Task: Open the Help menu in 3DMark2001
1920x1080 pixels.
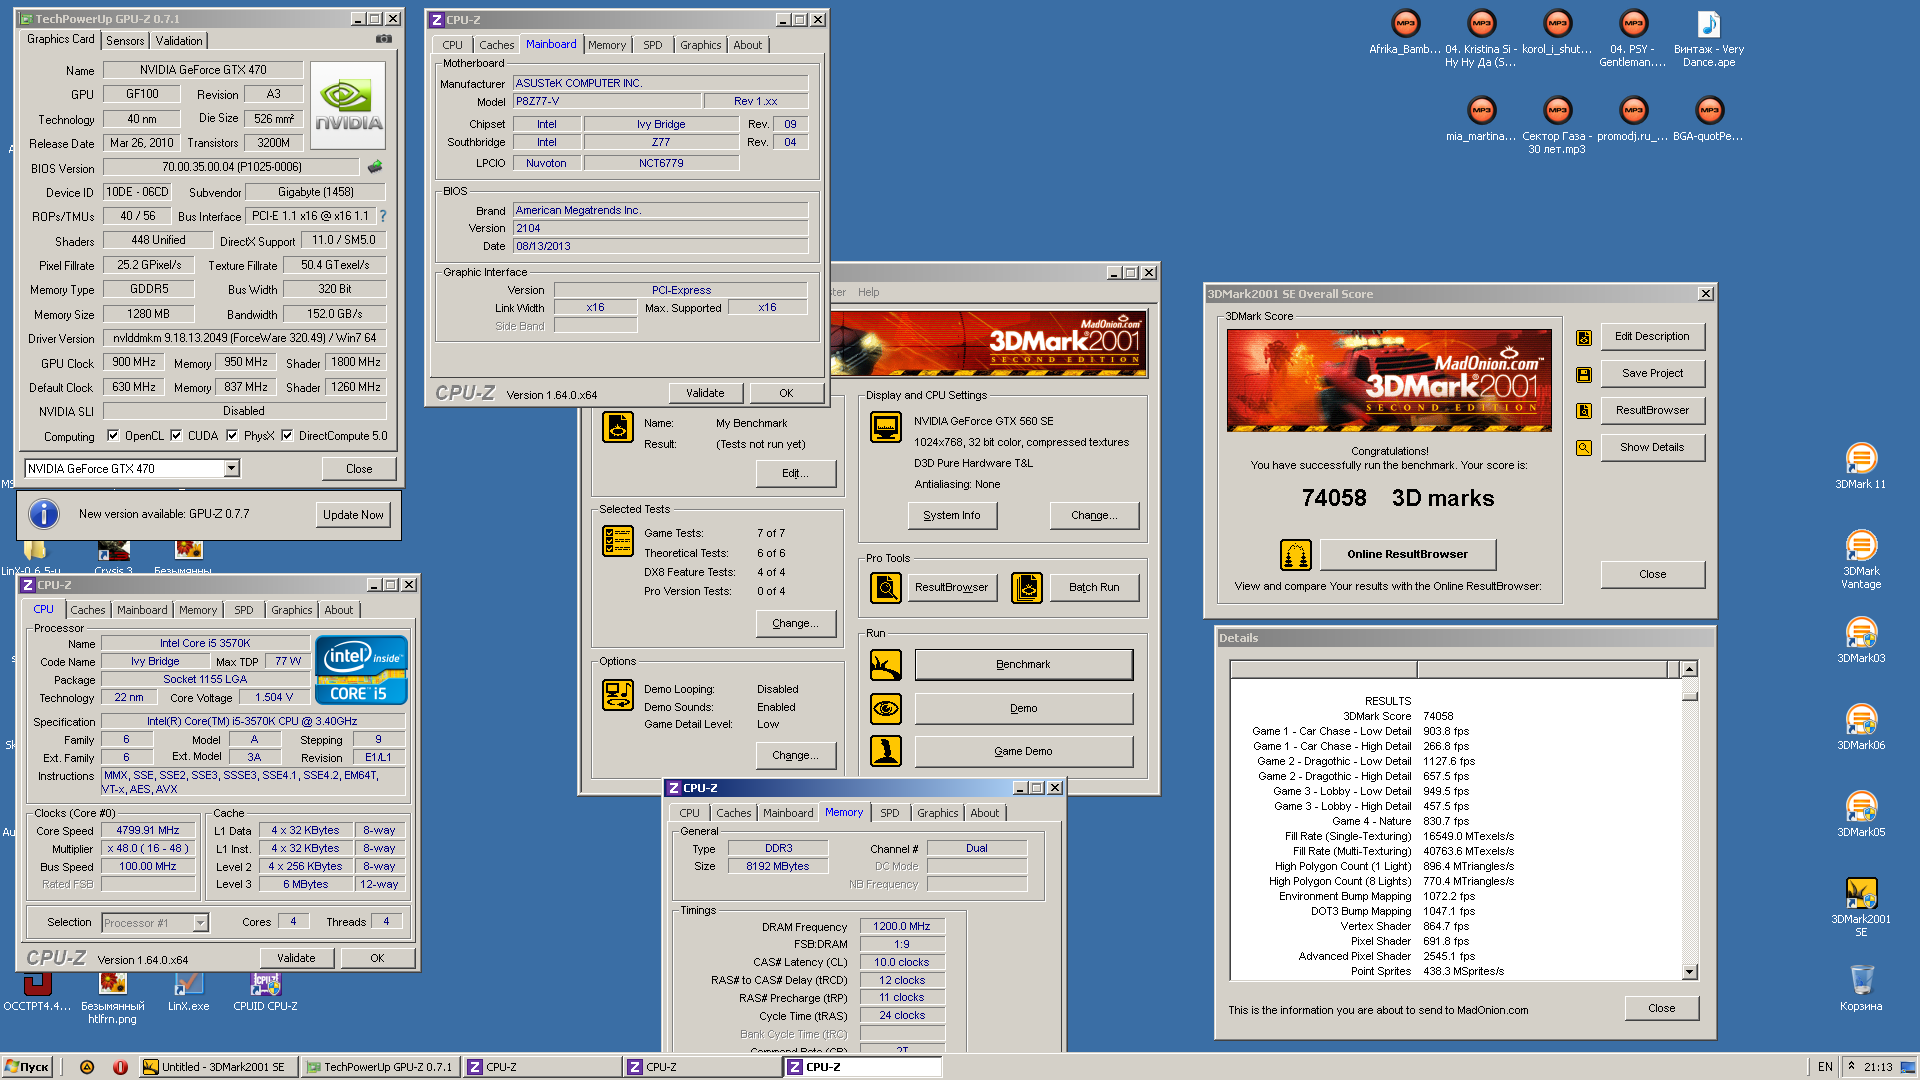Action: pyautogui.click(x=868, y=292)
